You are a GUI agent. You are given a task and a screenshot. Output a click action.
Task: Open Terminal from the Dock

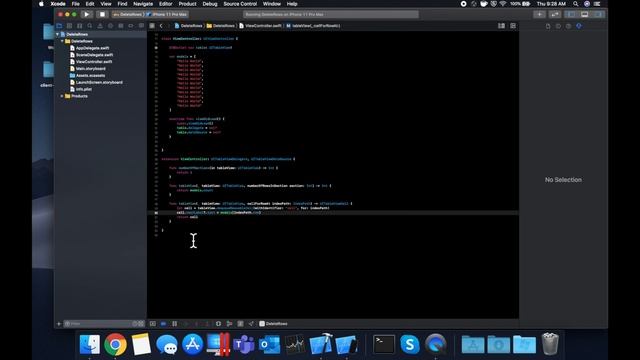[384, 344]
